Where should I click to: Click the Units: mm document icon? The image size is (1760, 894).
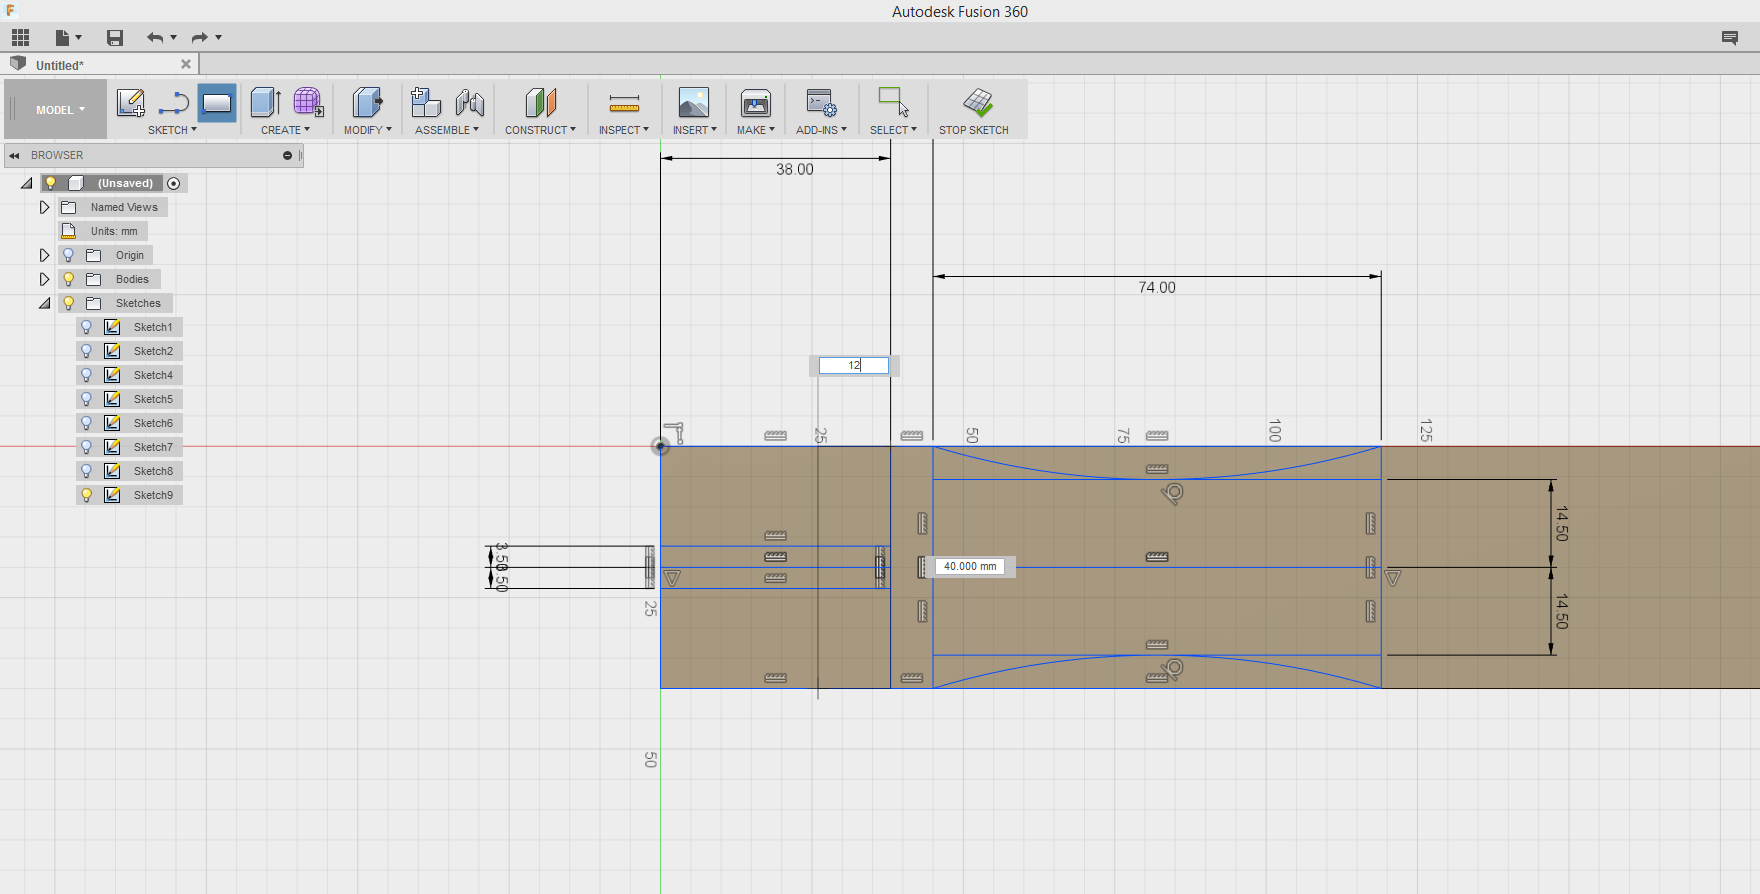tap(69, 231)
